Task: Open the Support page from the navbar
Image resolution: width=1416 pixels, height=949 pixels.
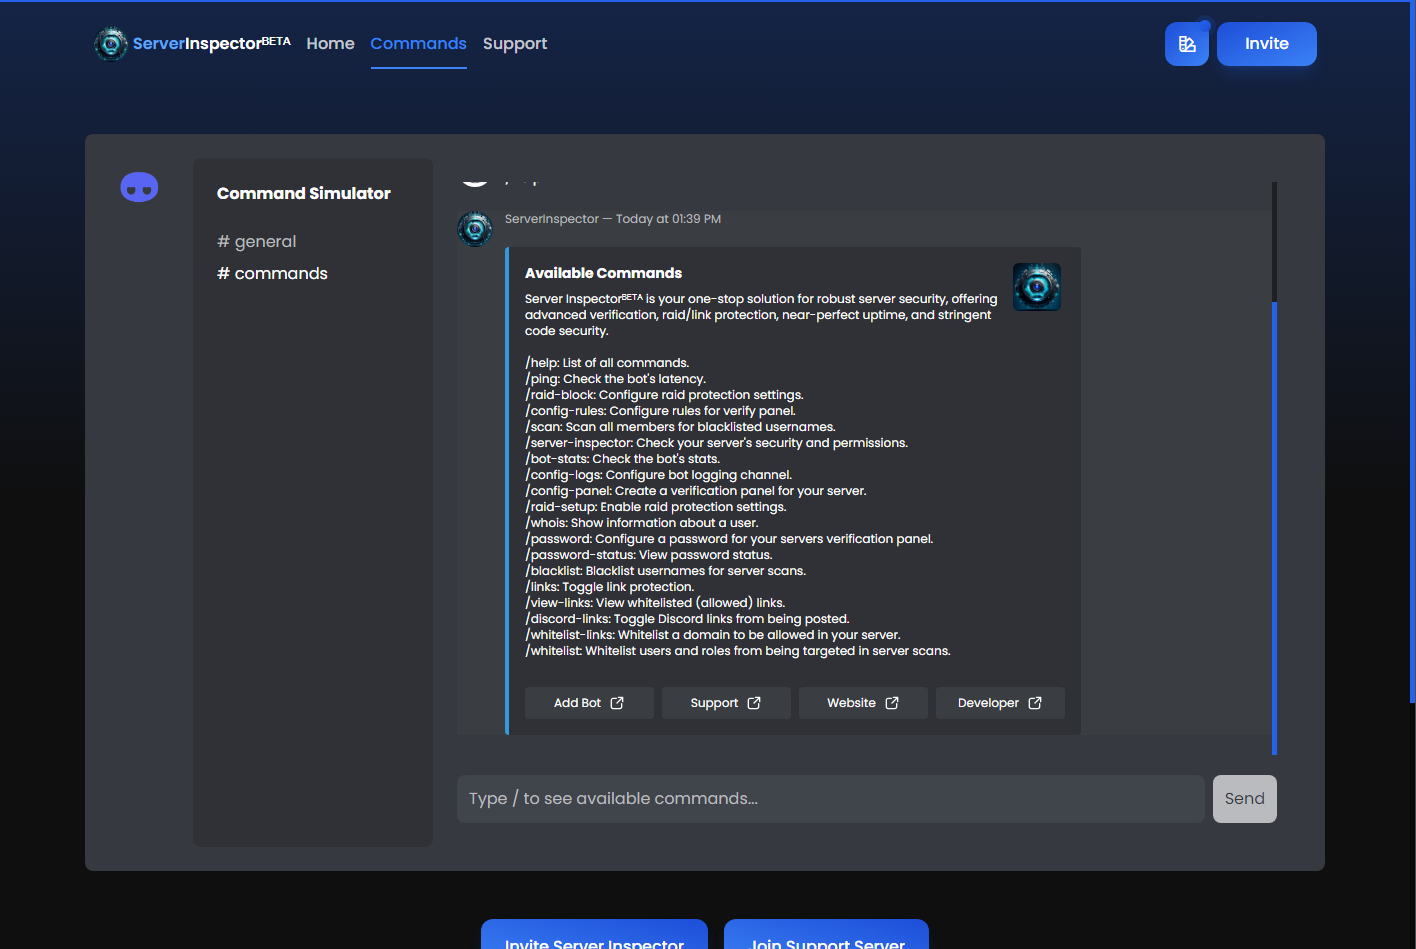Action: [515, 43]
